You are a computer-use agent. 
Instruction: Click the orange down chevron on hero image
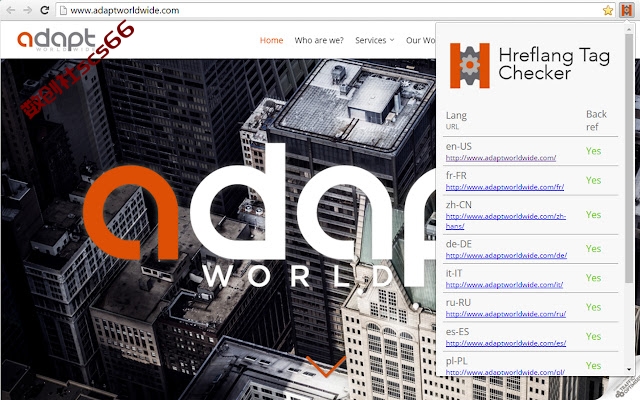pos(326,366)
